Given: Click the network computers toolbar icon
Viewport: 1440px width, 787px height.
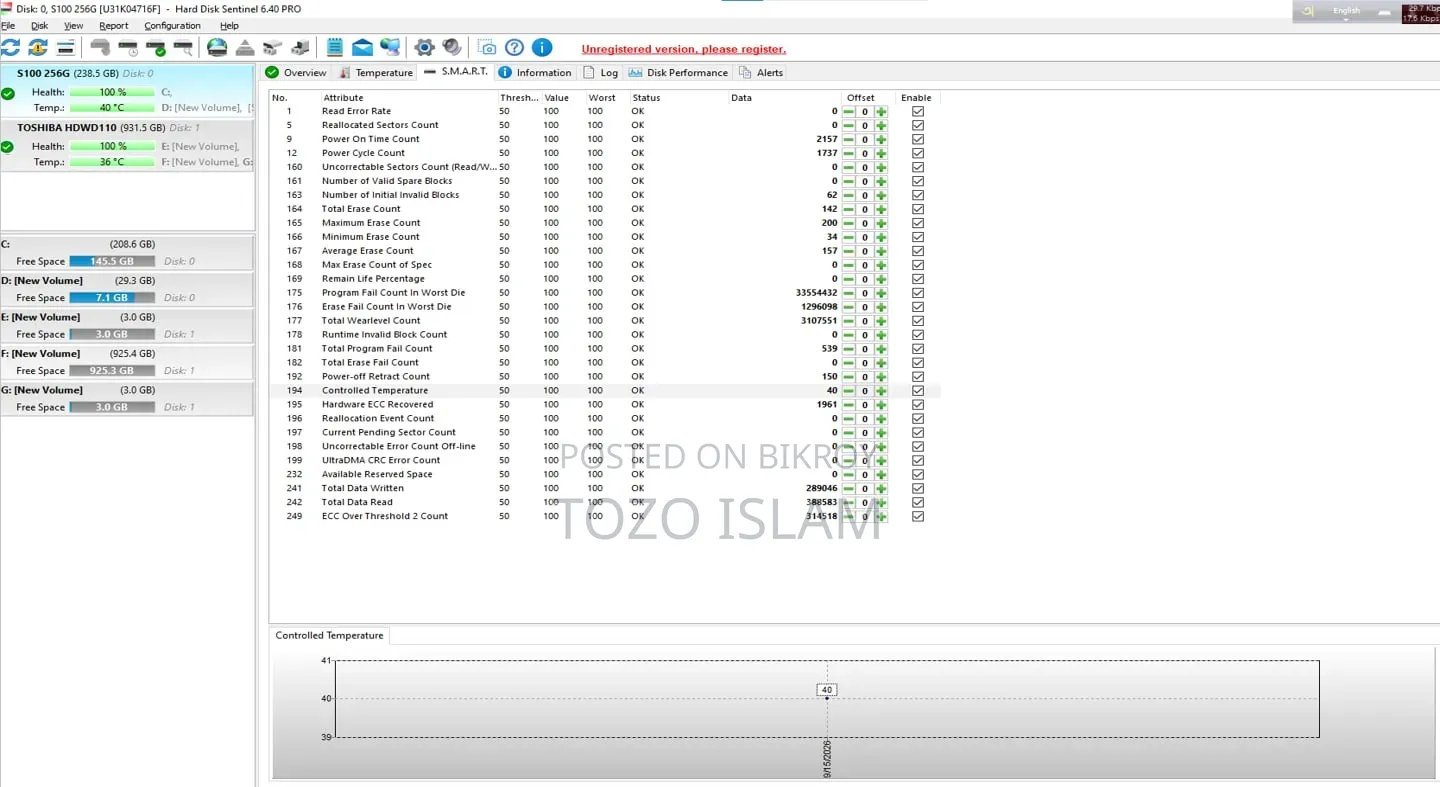Looking at the screenshot, I should point(390,47).
